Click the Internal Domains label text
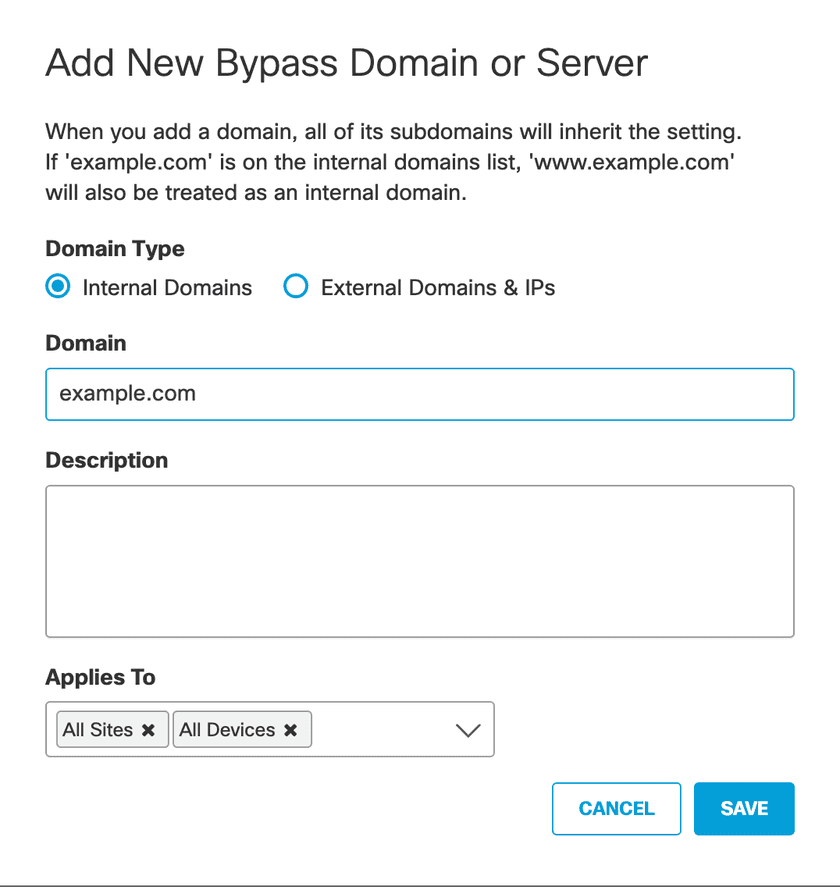 (167, 288)
